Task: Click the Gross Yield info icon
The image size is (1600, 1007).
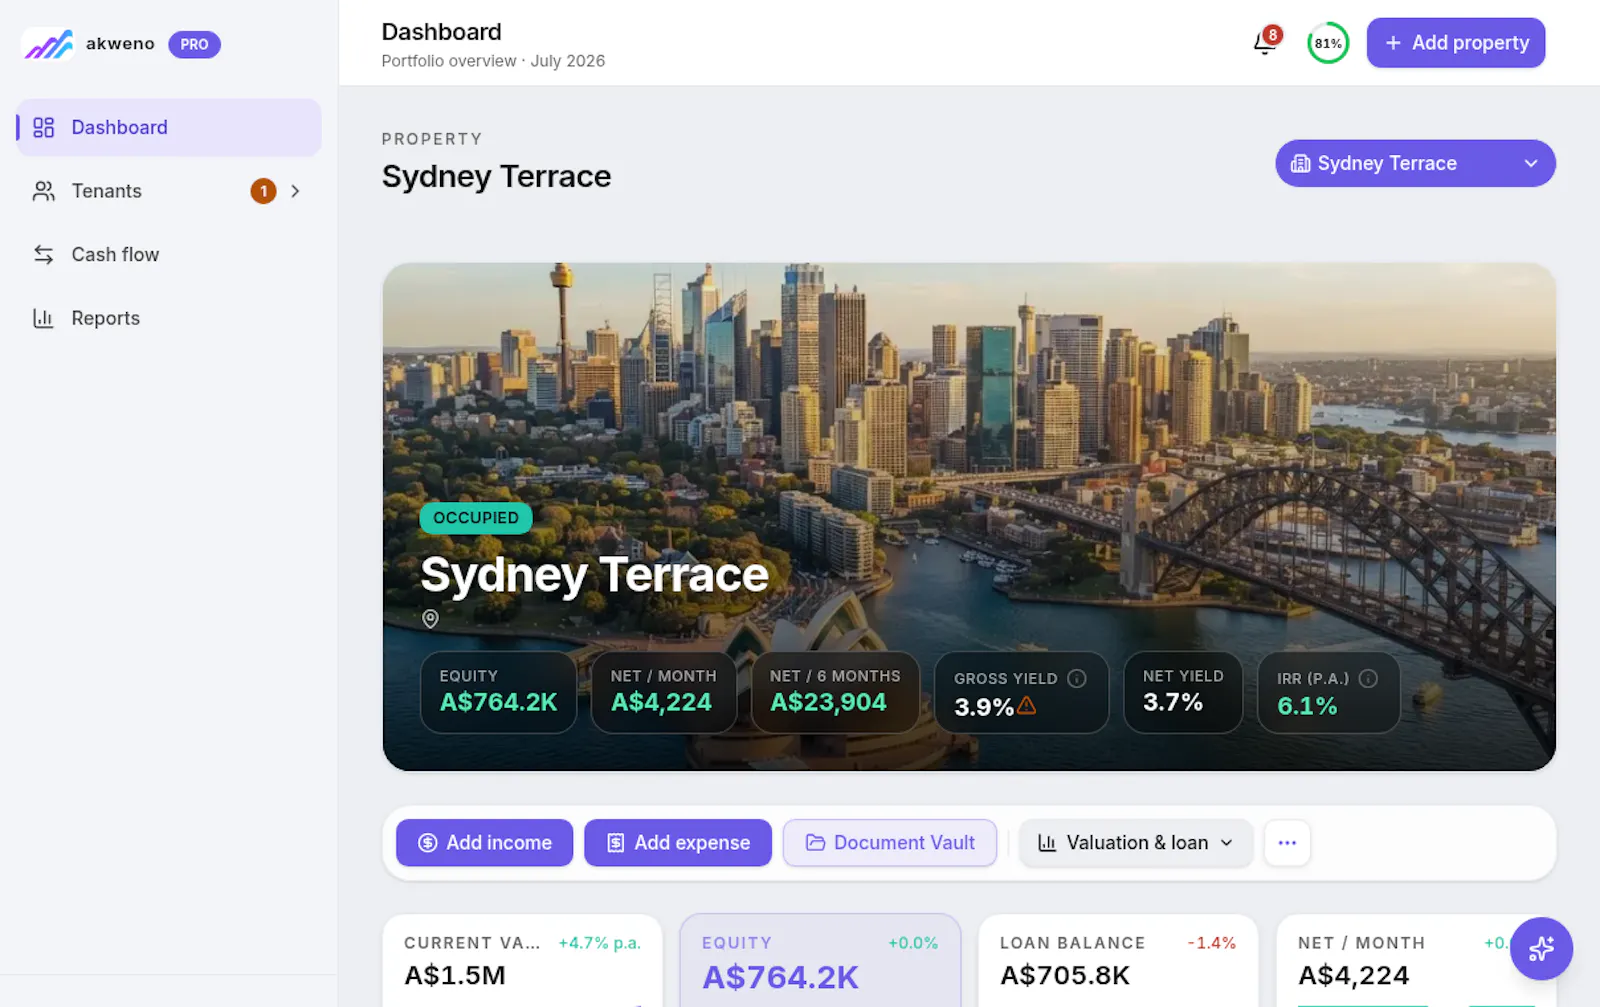Action: pos(1077,678)
